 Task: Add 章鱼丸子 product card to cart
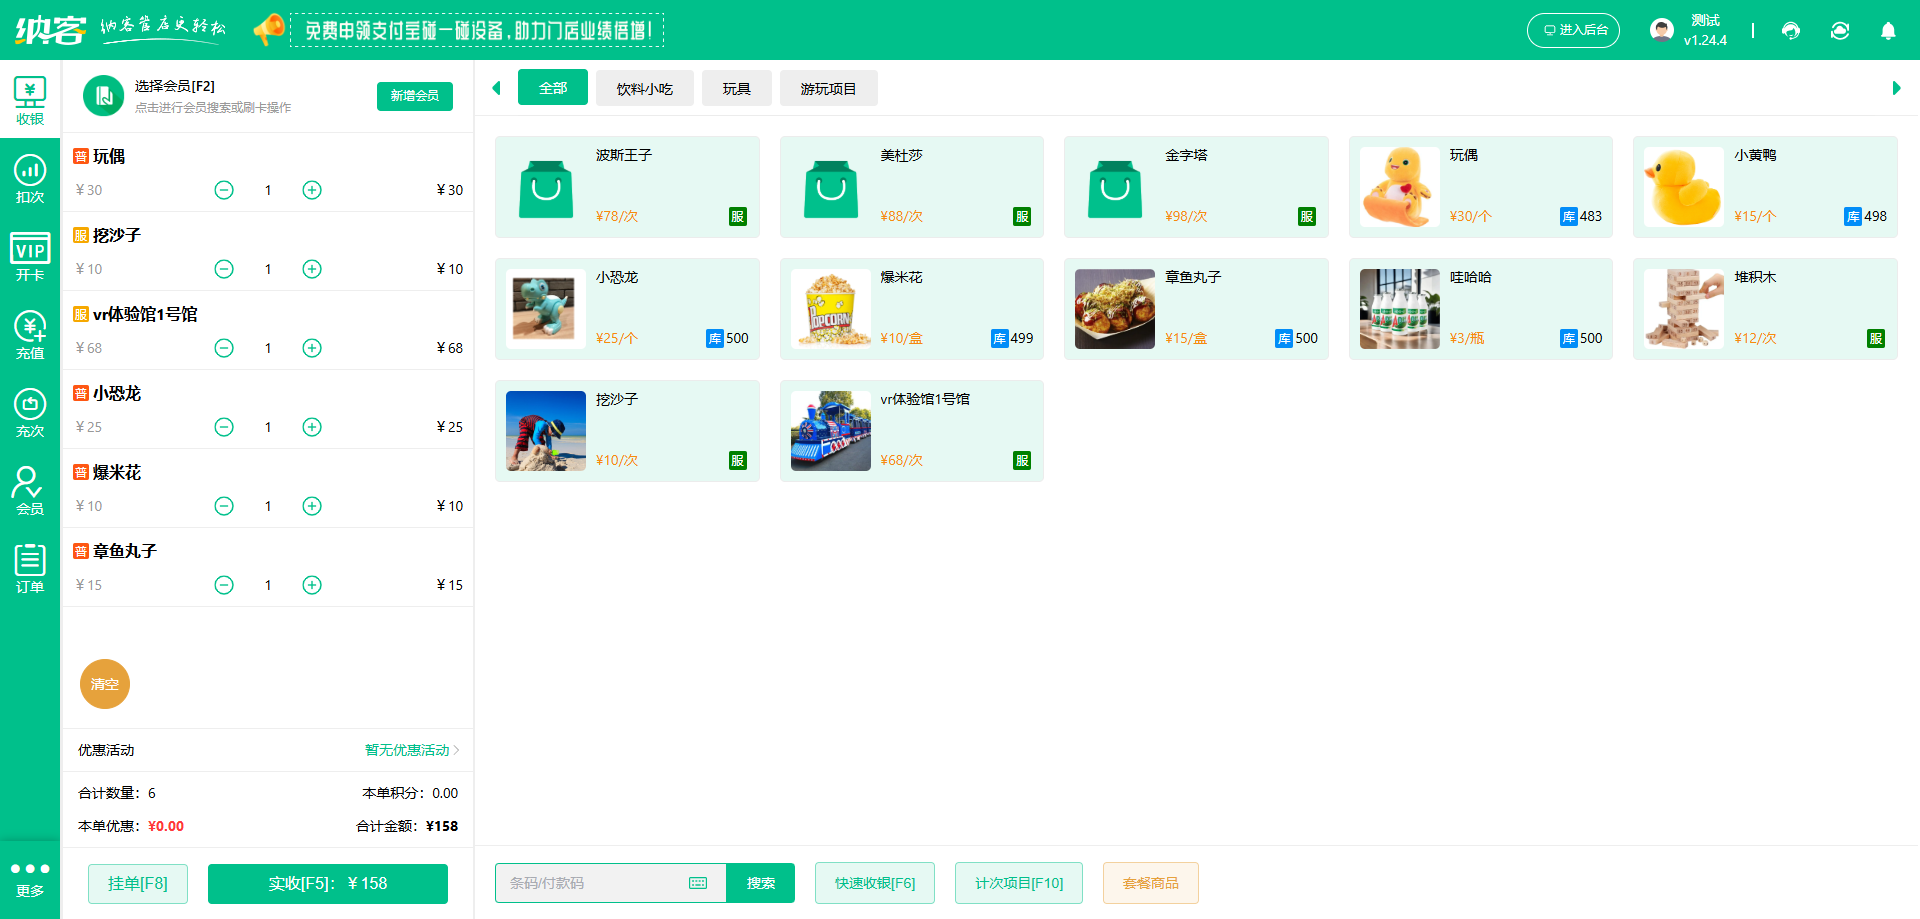point(1196,309)
